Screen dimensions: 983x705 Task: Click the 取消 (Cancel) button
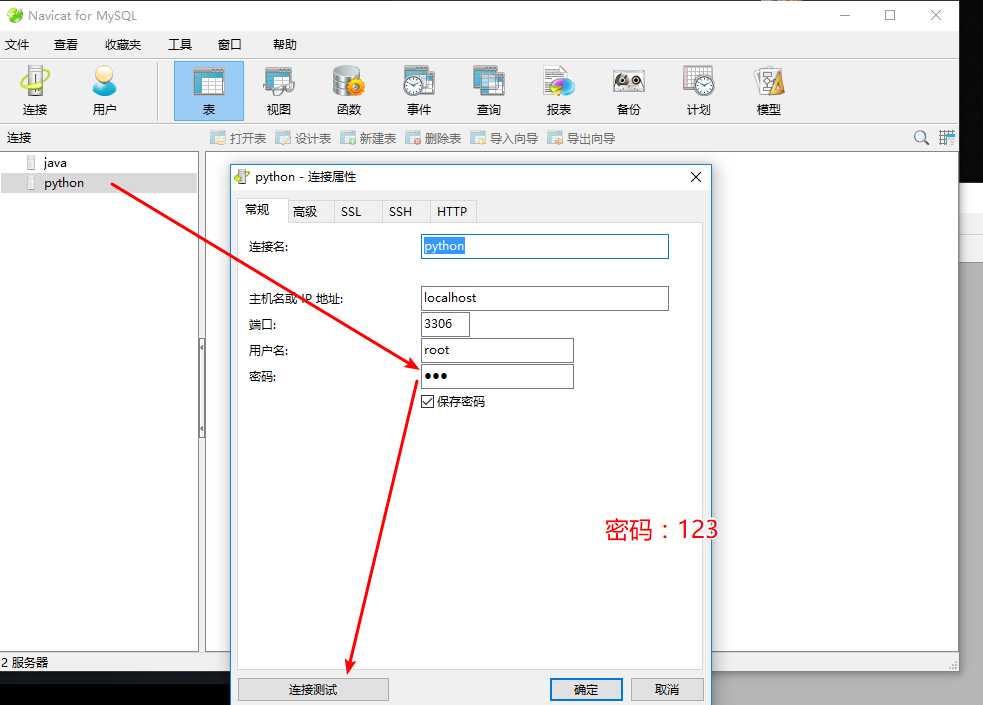pos(667,689)
